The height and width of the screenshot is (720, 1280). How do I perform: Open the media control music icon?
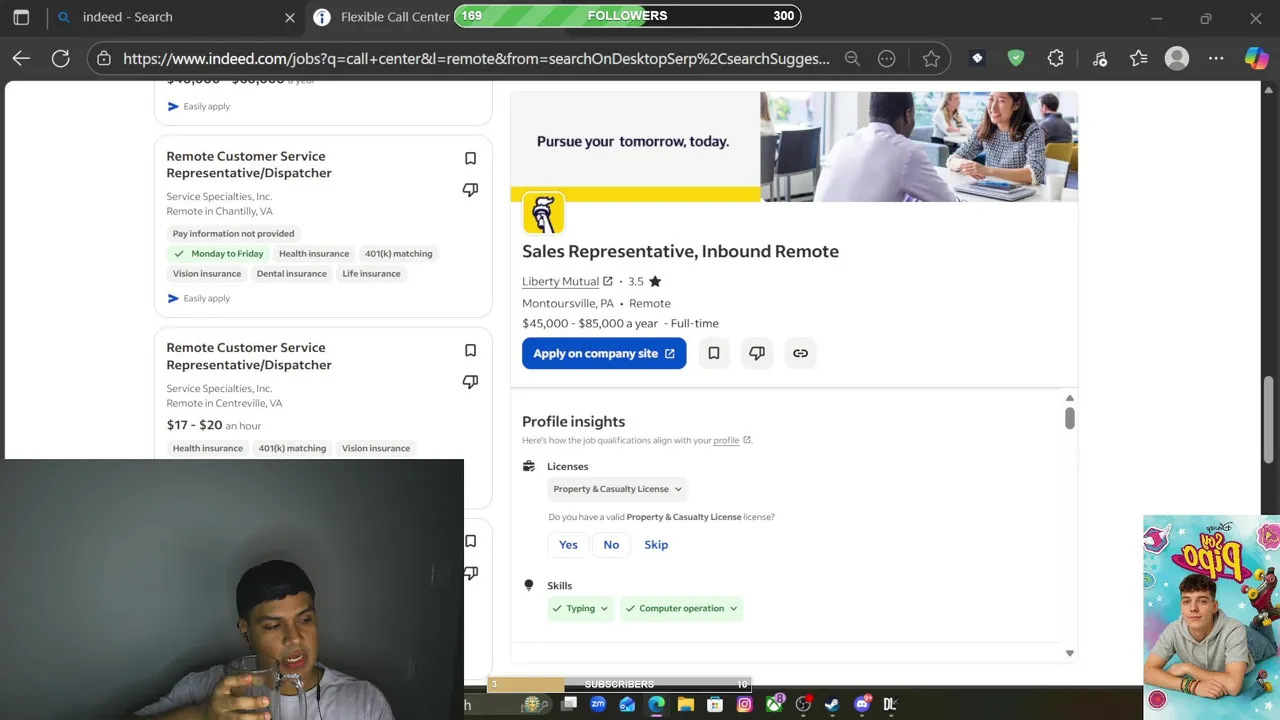pyautogui.click(x=1100, y=59)
